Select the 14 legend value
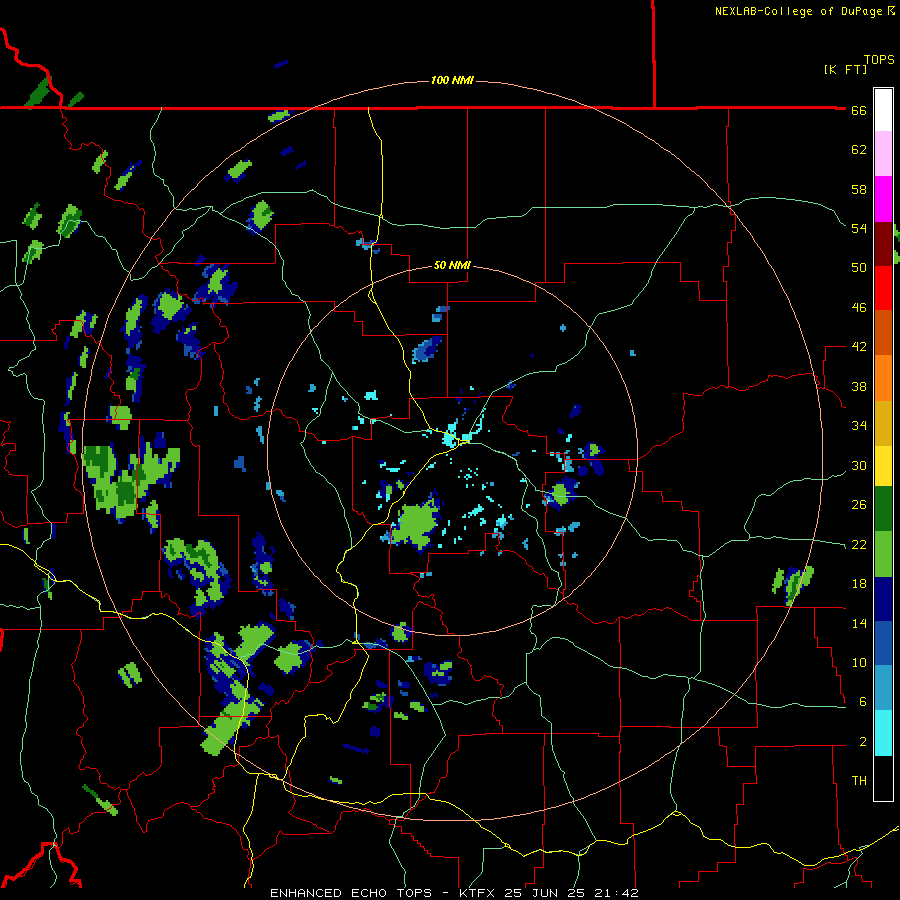Viewport: 900px width, 900px height. (859, 623)
